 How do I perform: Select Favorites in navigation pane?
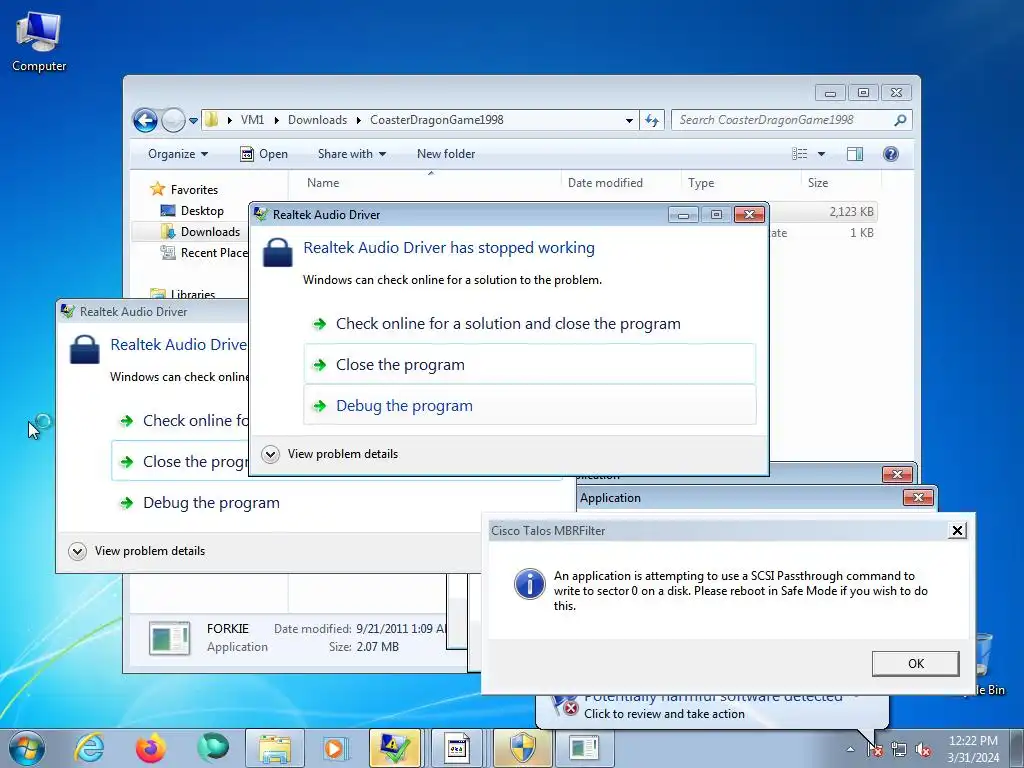(194, 189)
